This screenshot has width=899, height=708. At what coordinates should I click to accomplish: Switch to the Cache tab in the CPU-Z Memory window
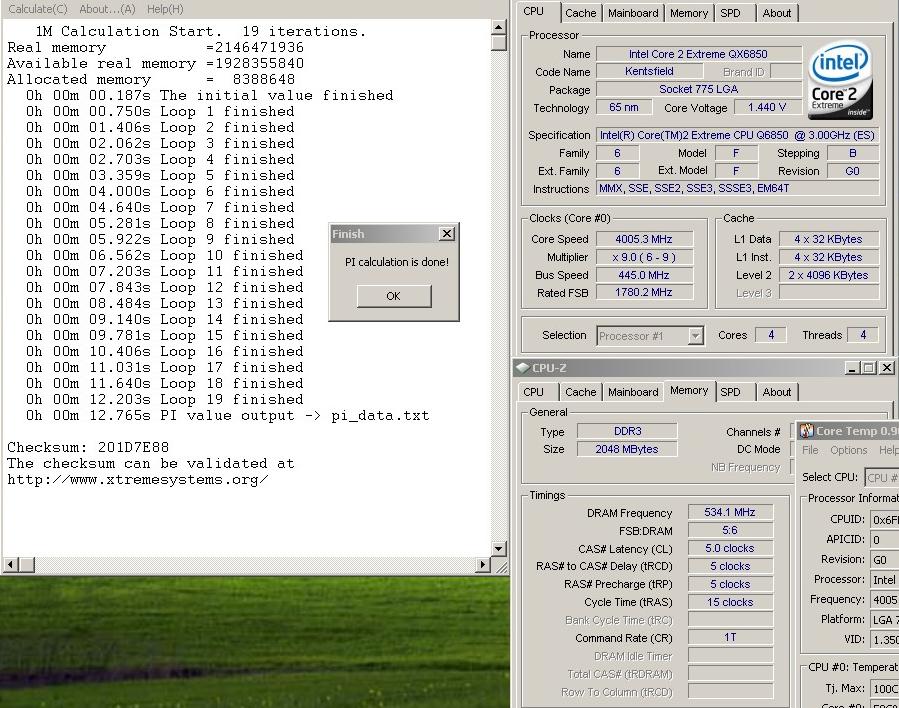581,392
